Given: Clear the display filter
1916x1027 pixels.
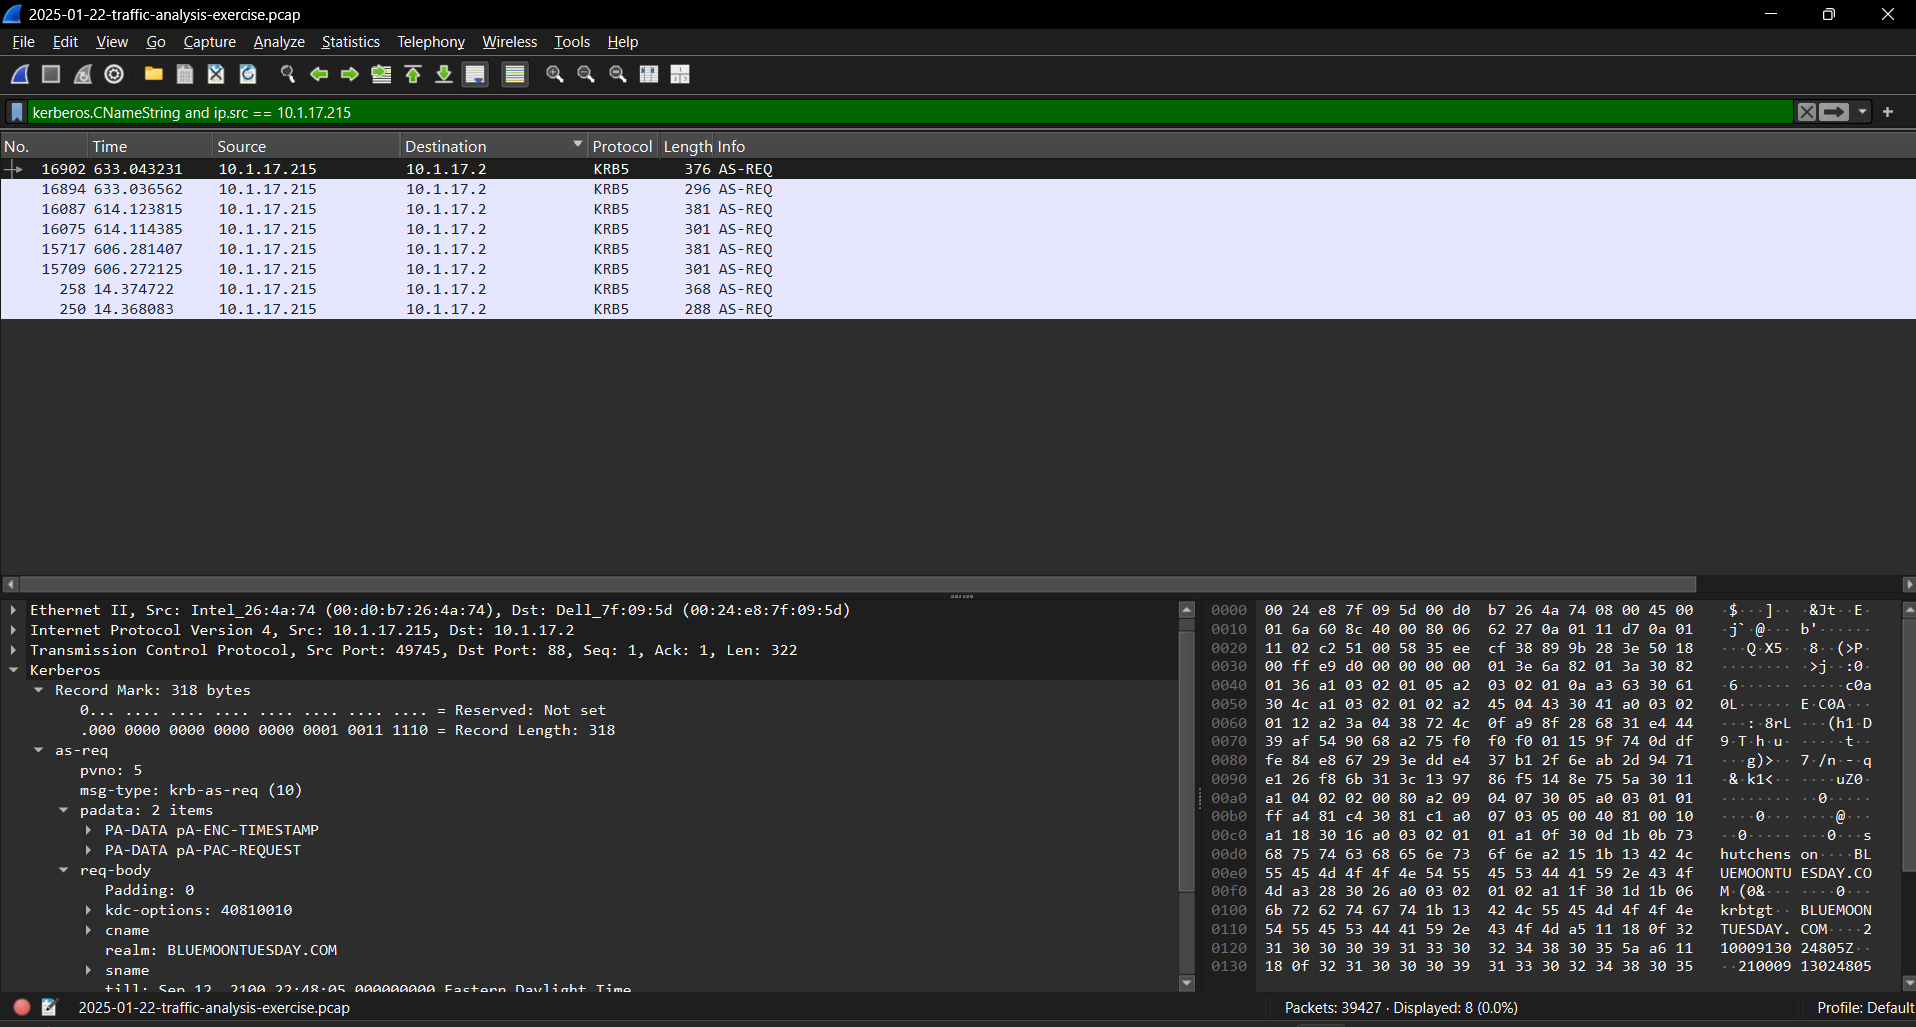Looking at the screenshot, I should [x=1806, y=112].
